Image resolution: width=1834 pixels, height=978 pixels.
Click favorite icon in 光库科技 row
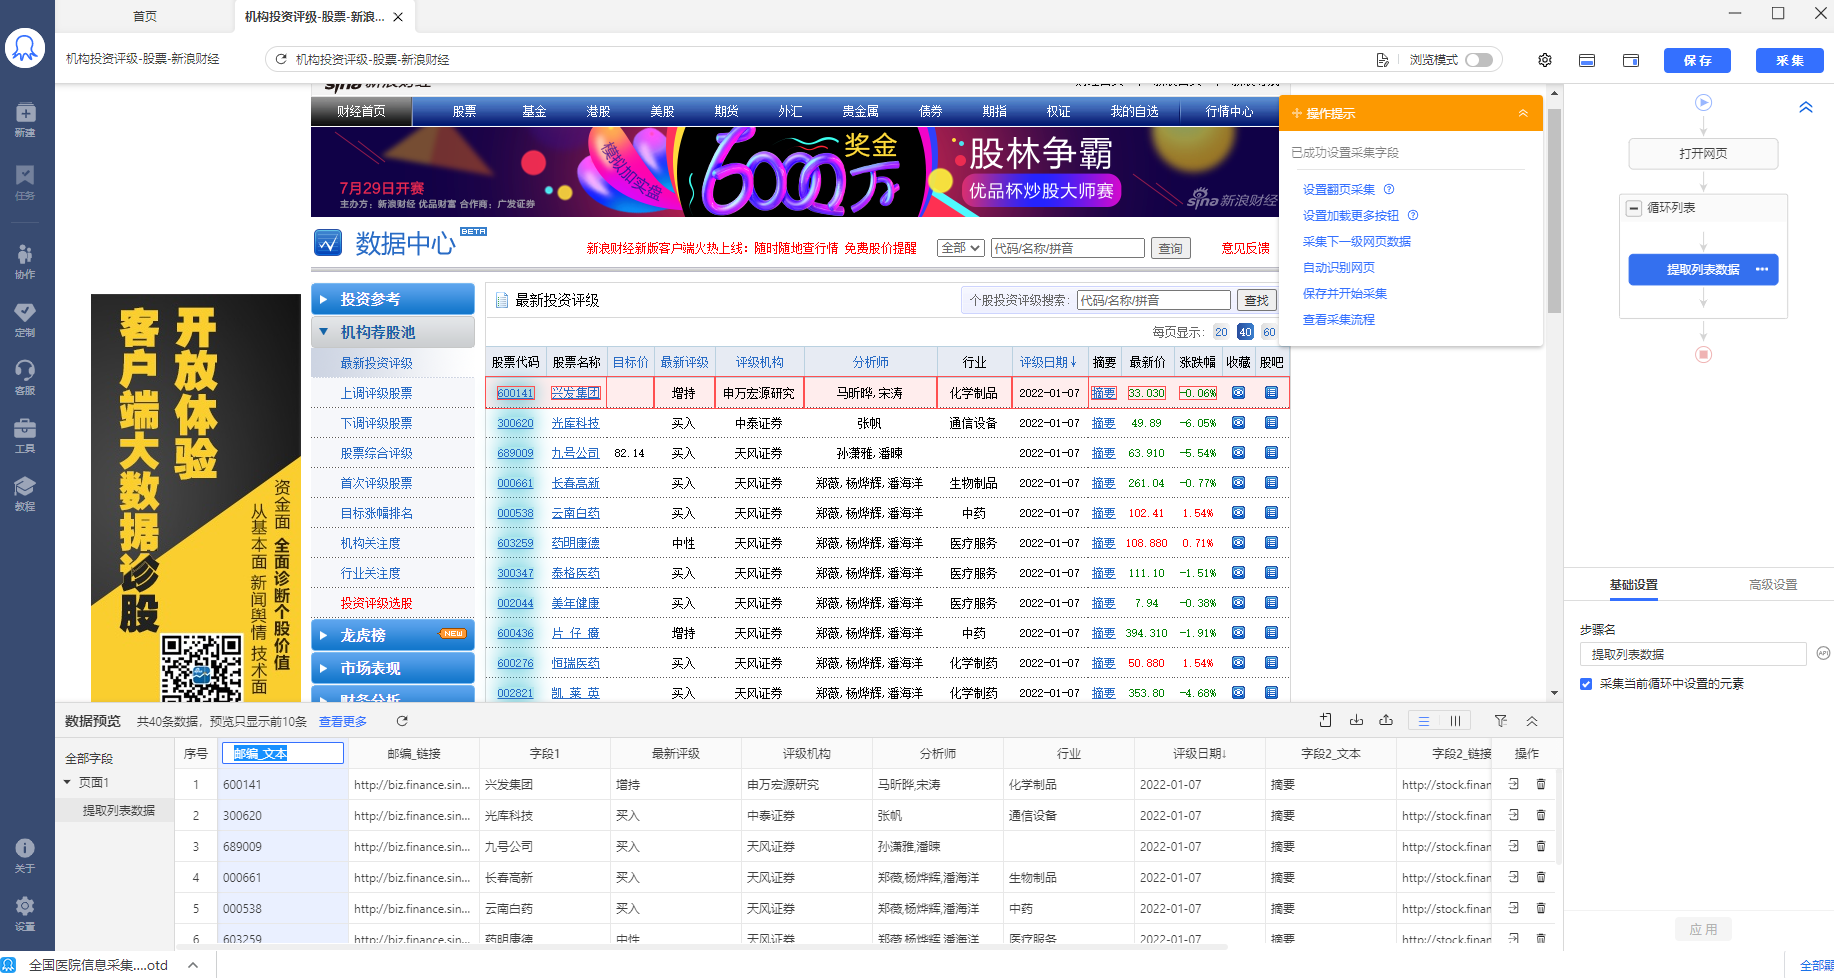(1238, 423)
